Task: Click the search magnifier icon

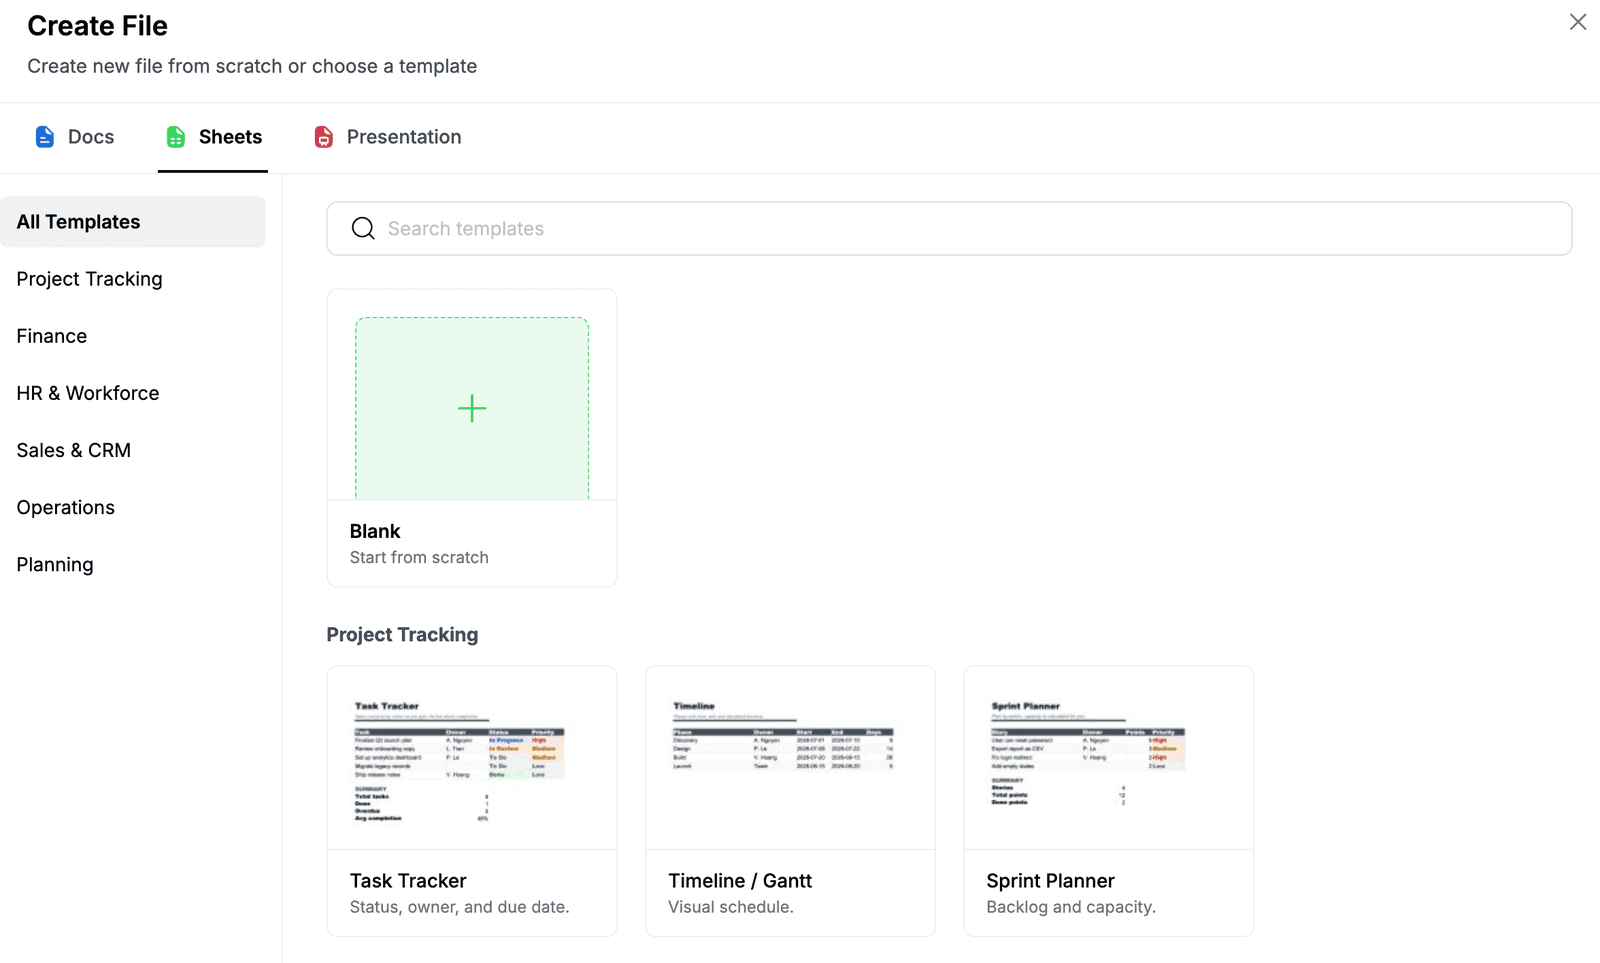Action: (x=363, y=228)
